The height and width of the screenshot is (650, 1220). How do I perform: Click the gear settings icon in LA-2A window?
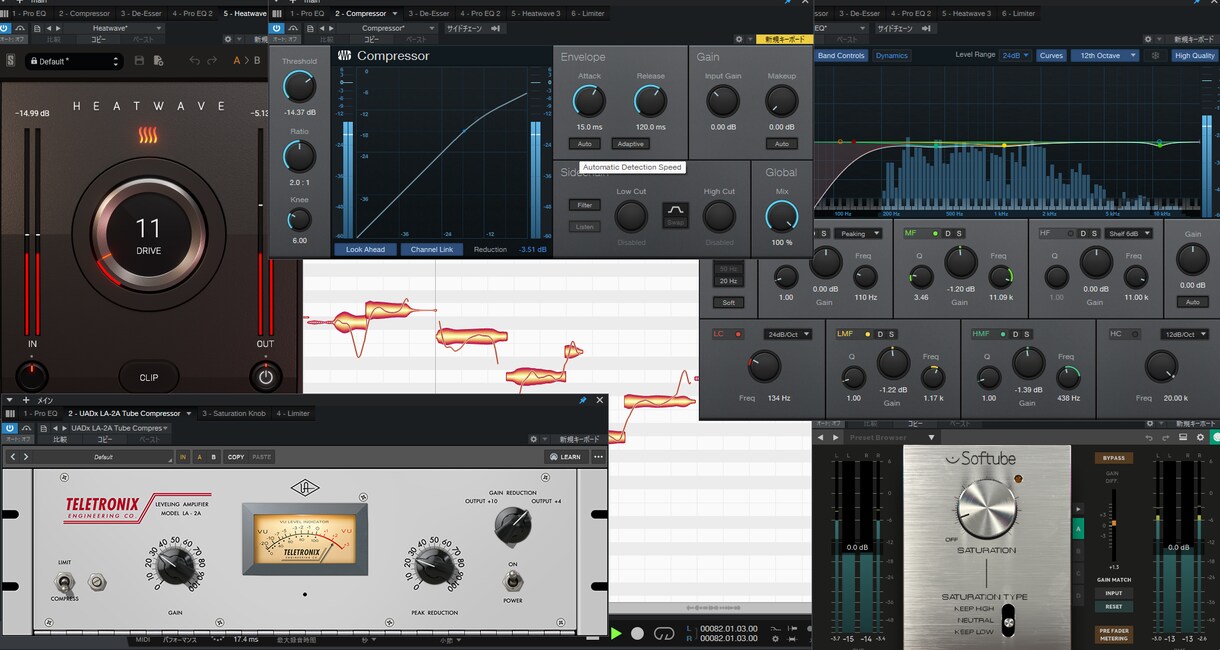pyautogui.click(x=534, y=439)
